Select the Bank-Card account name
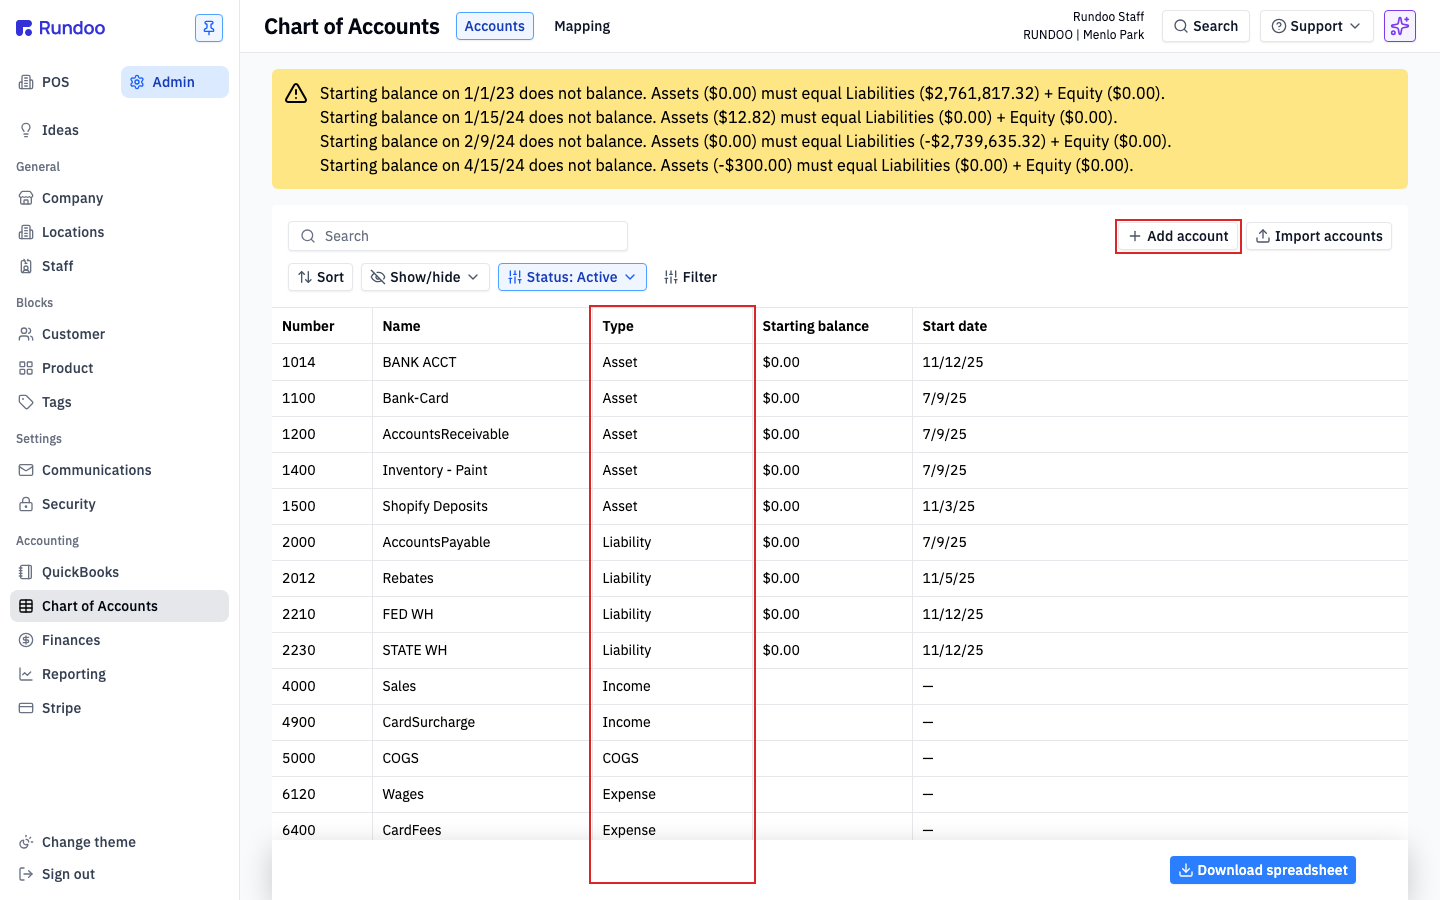The height and width of the screenshot is (900, 1440). [415, 398]
